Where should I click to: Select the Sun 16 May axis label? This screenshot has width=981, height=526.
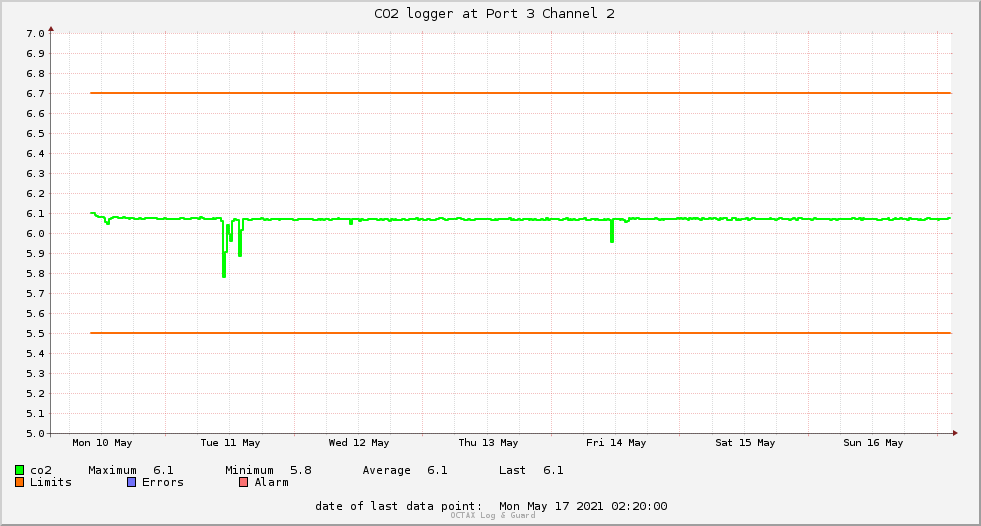873,443
